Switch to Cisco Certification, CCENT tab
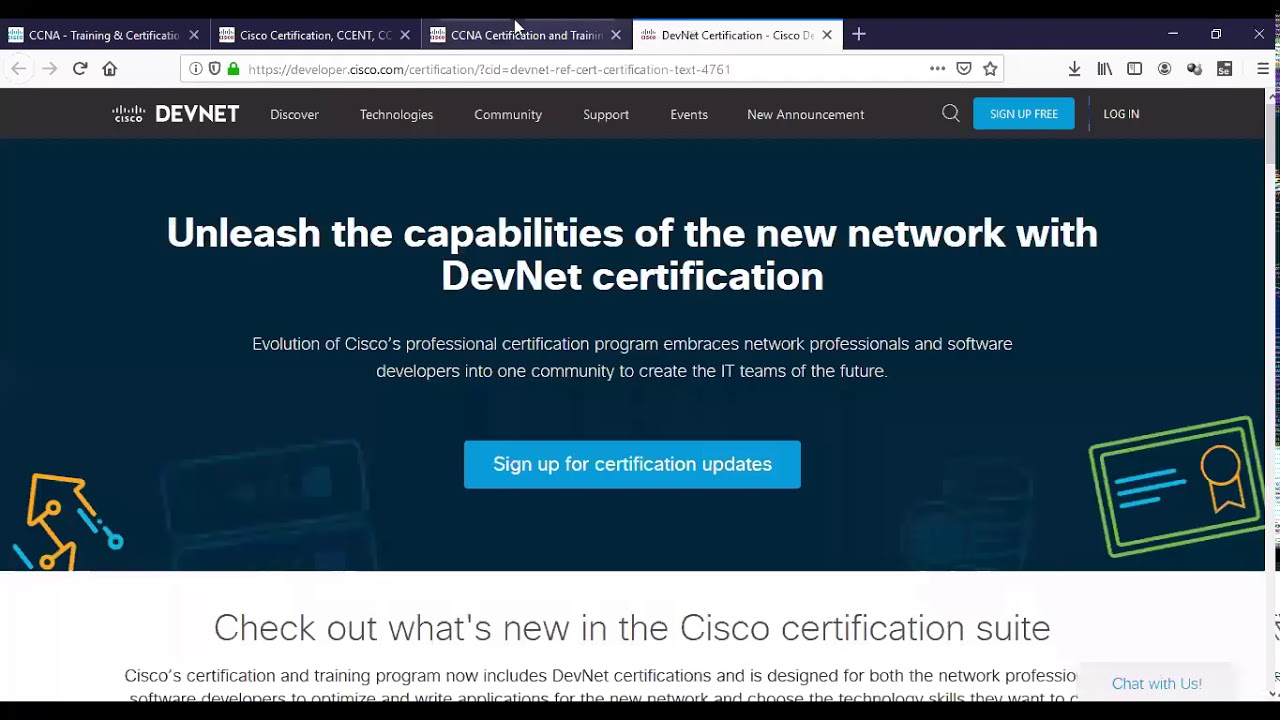Screen dimensions: 1280x720 click(316, 35)
